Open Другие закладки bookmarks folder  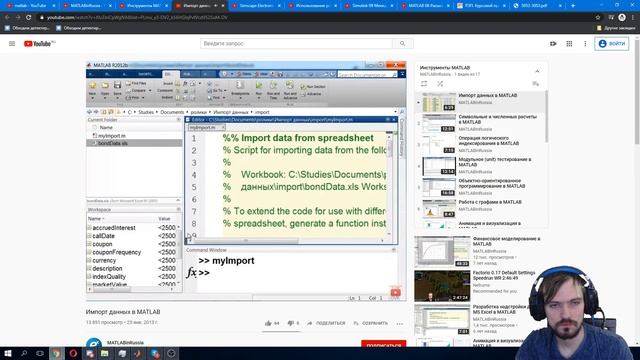pyautogui.click(x=616, y=28)
